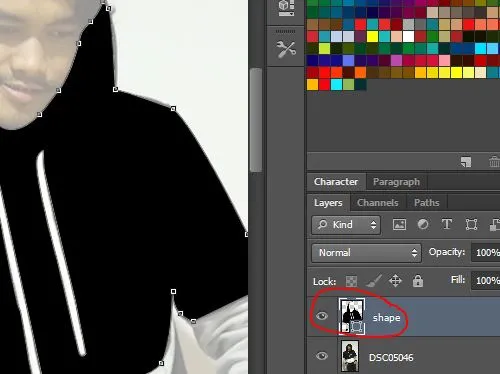Click the shape layer name

[386, 318]
